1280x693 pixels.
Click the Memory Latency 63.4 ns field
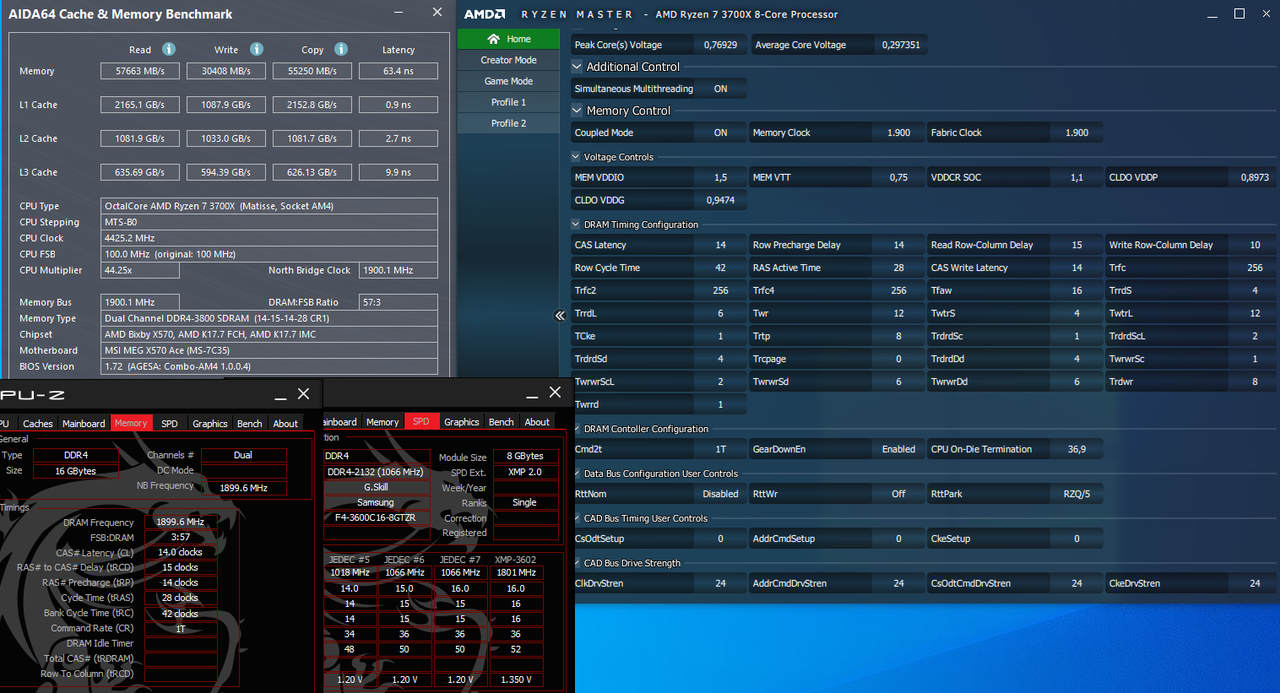398,71
